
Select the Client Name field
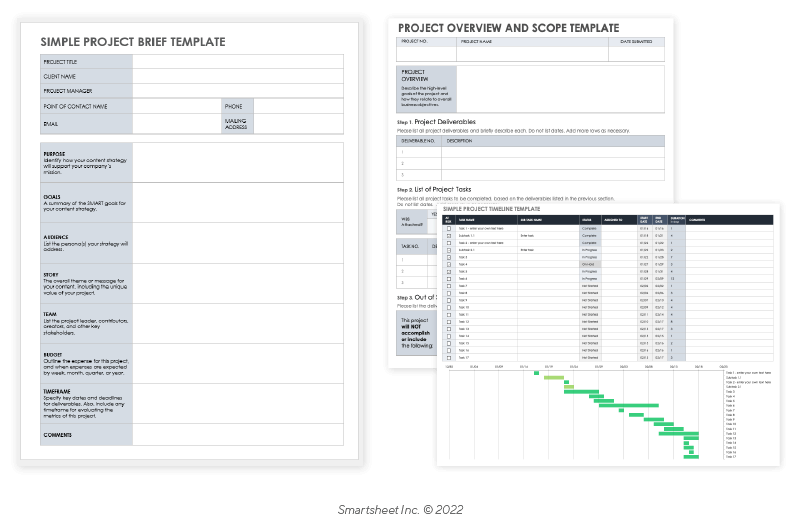[x=238, y=76]
